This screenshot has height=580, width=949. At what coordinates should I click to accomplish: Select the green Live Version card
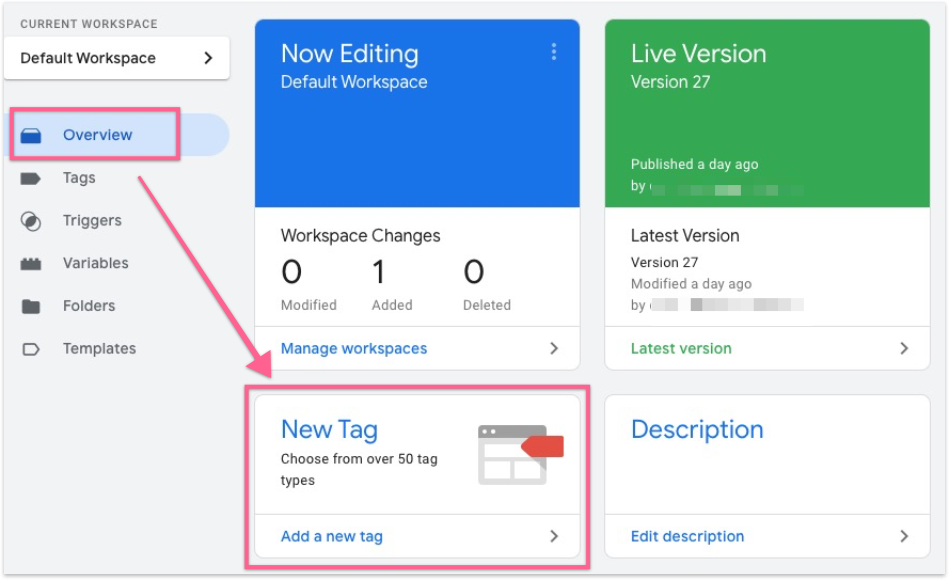point(767,113)
